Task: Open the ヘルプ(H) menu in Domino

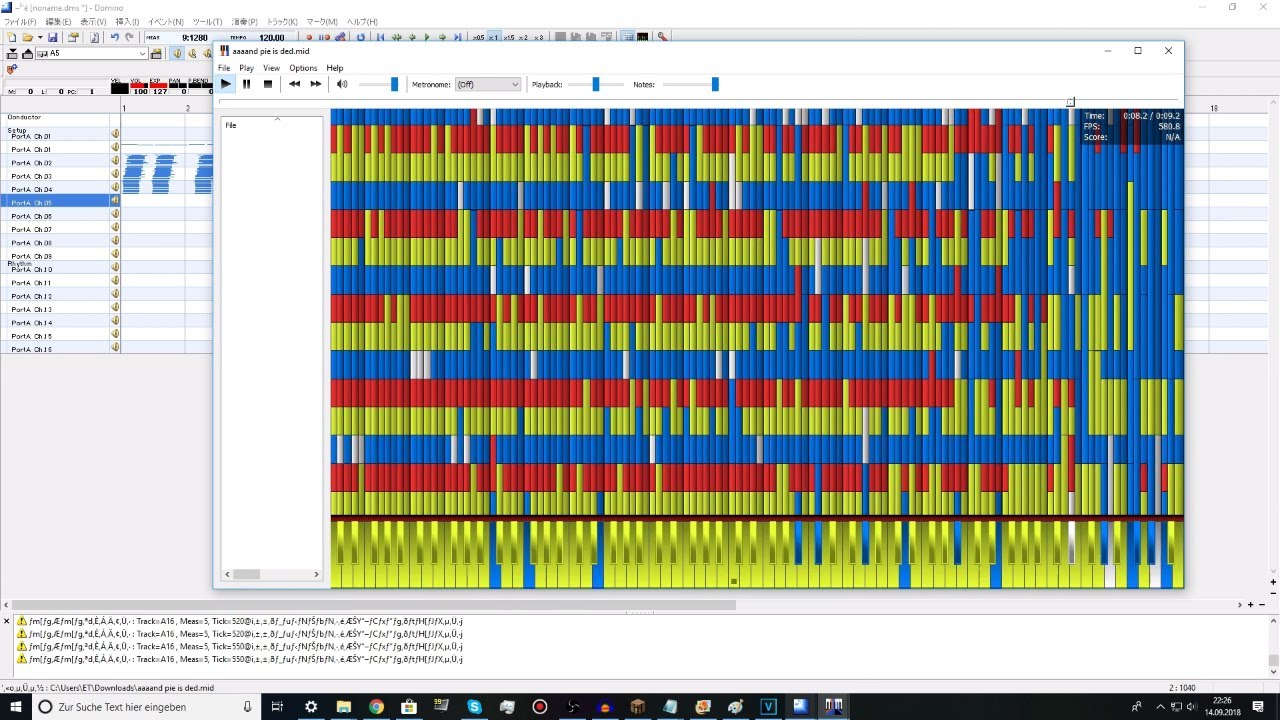Action: pyautogui.click(x=362, y=21)
